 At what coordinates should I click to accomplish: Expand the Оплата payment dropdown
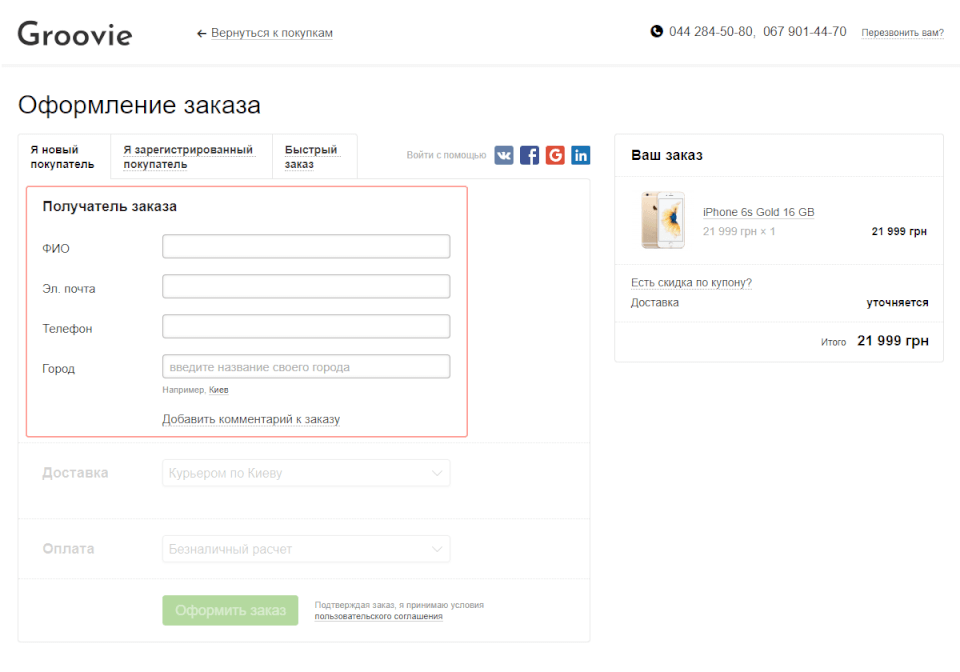click(x=306, y=549)
